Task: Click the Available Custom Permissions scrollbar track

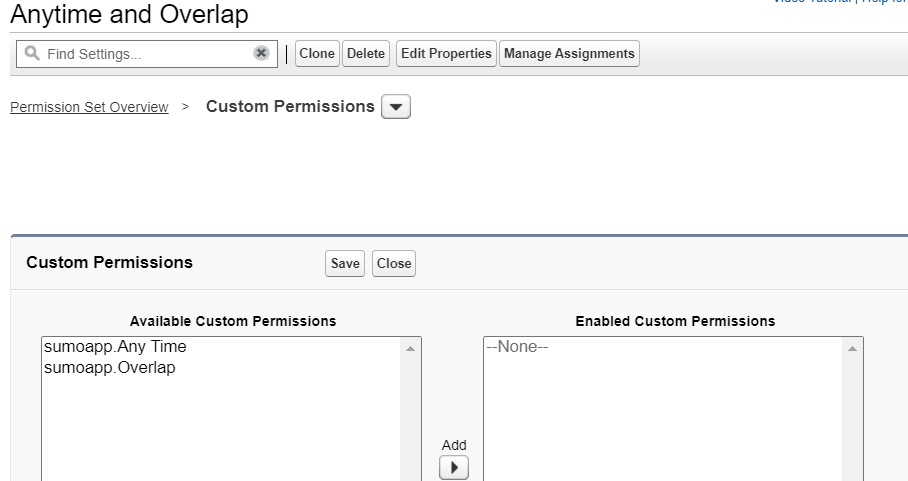Action: tap(410, 420)
